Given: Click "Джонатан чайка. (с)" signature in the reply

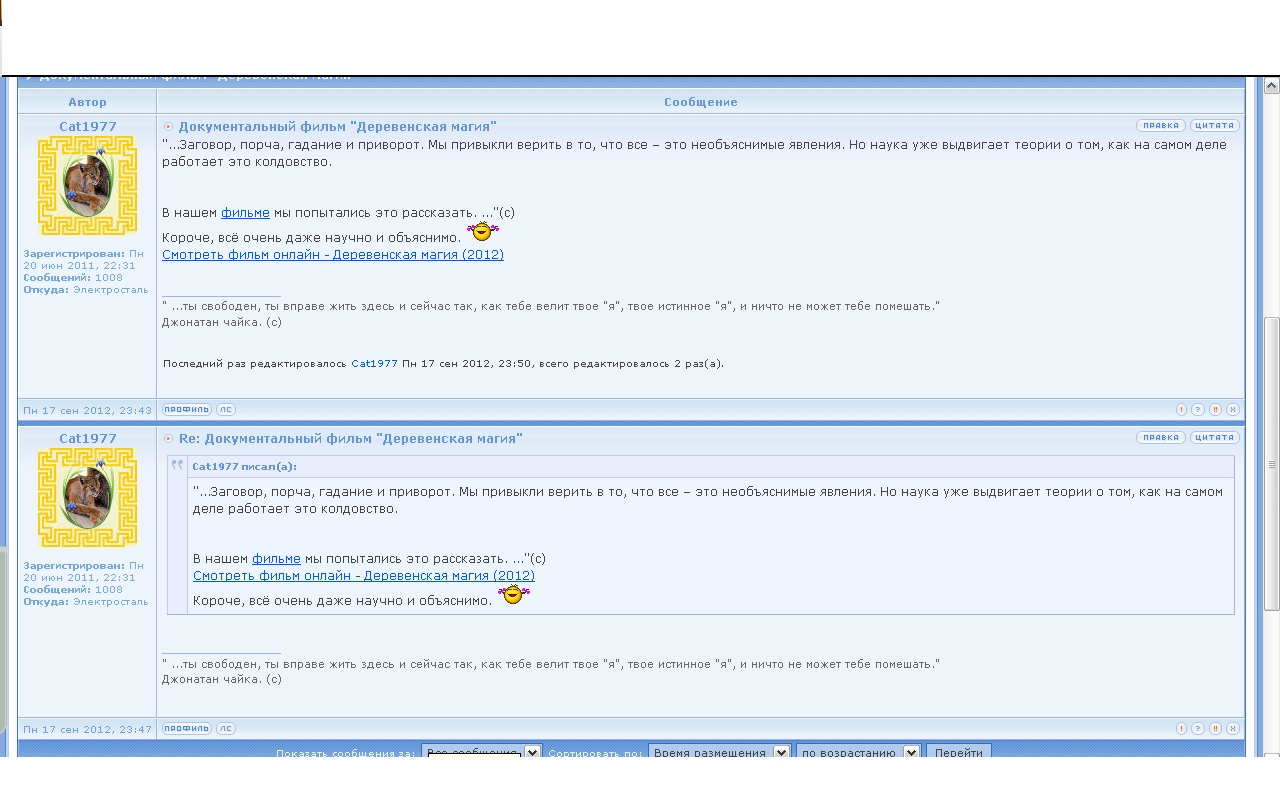Looking at the screenshot, I should pos(222,680).
